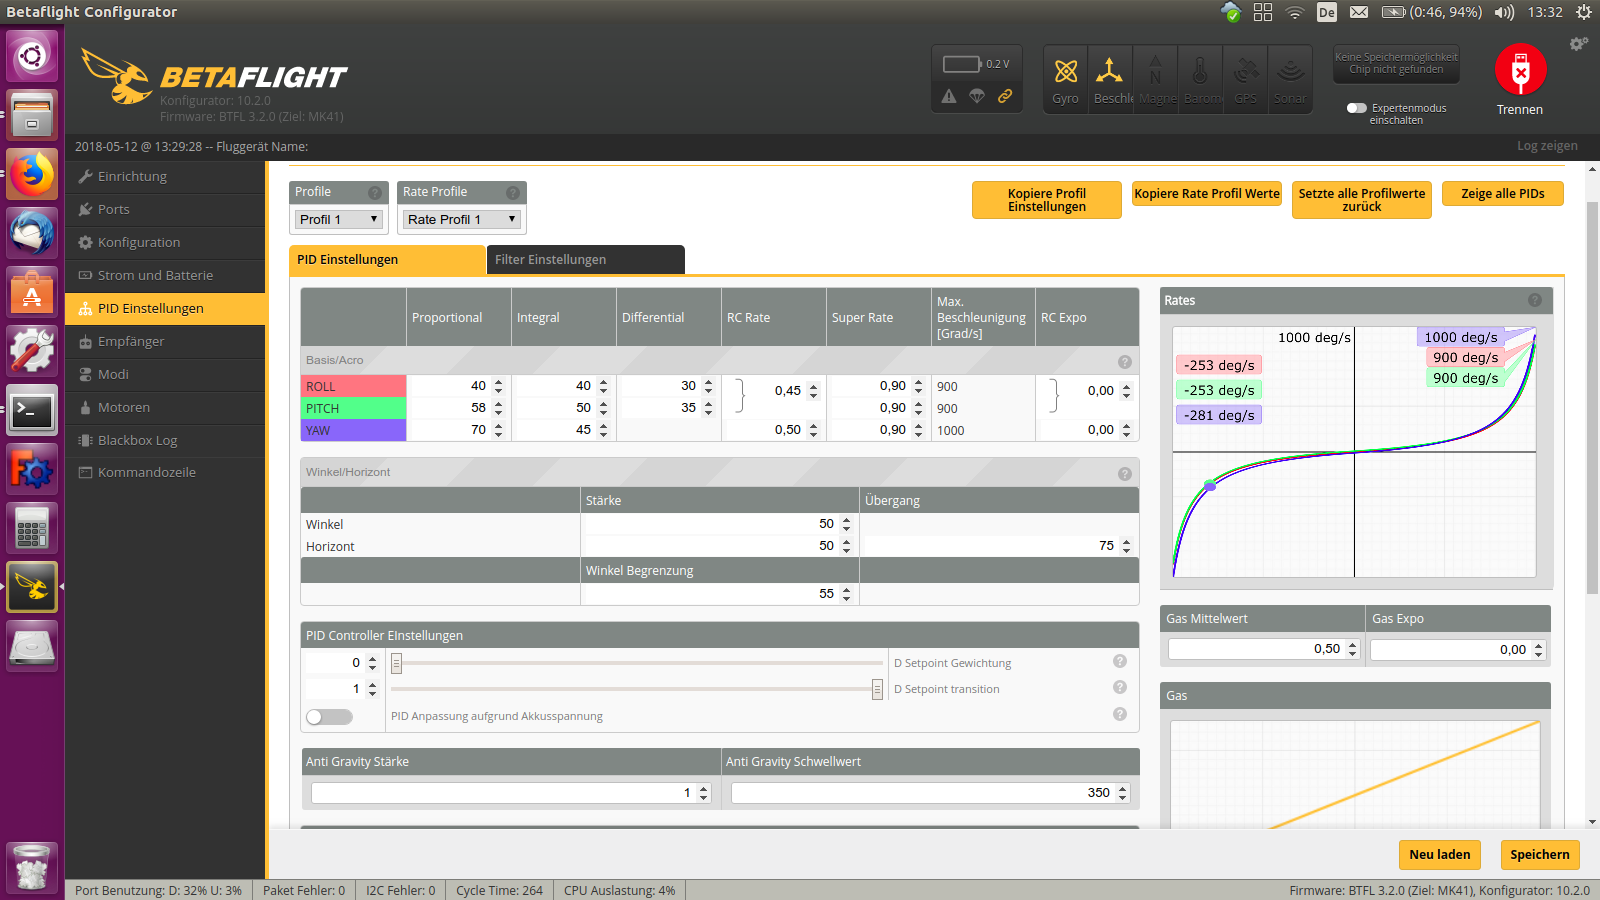1600x900 pixels.
Task: Click the D Setpoint Gewichtung slider
Action: 636,663
